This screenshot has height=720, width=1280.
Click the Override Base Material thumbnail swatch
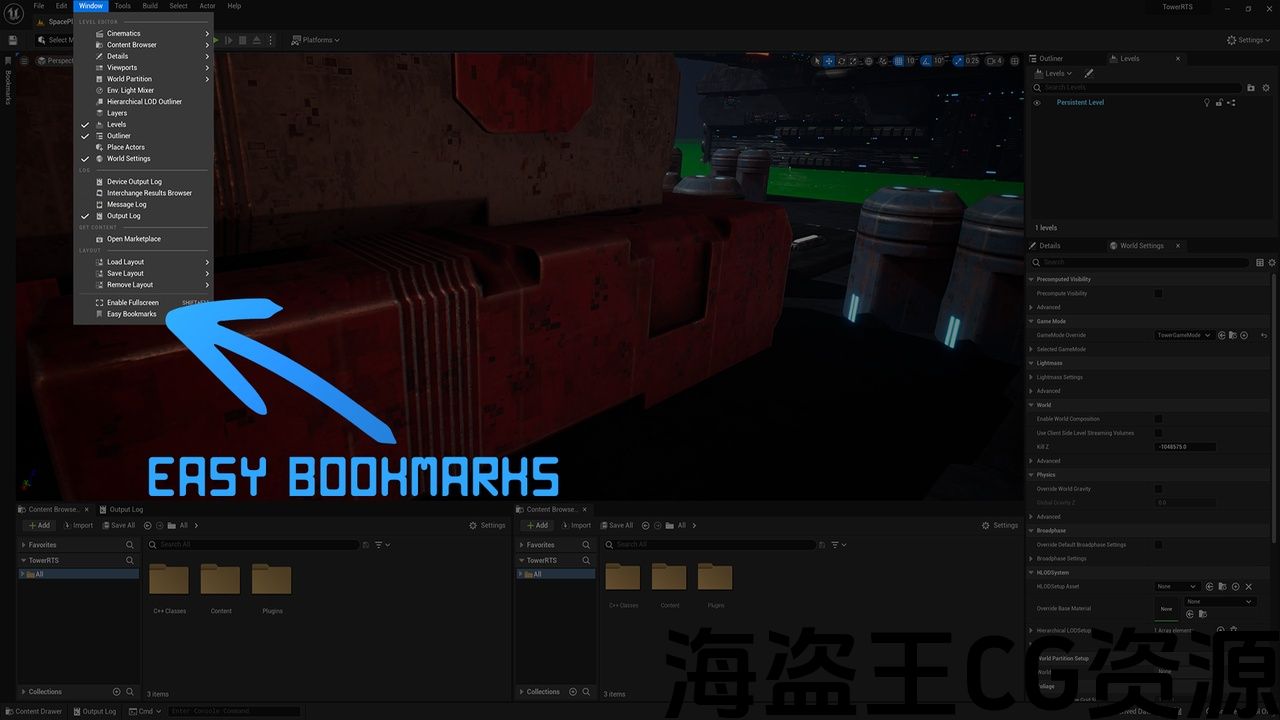1166,608
